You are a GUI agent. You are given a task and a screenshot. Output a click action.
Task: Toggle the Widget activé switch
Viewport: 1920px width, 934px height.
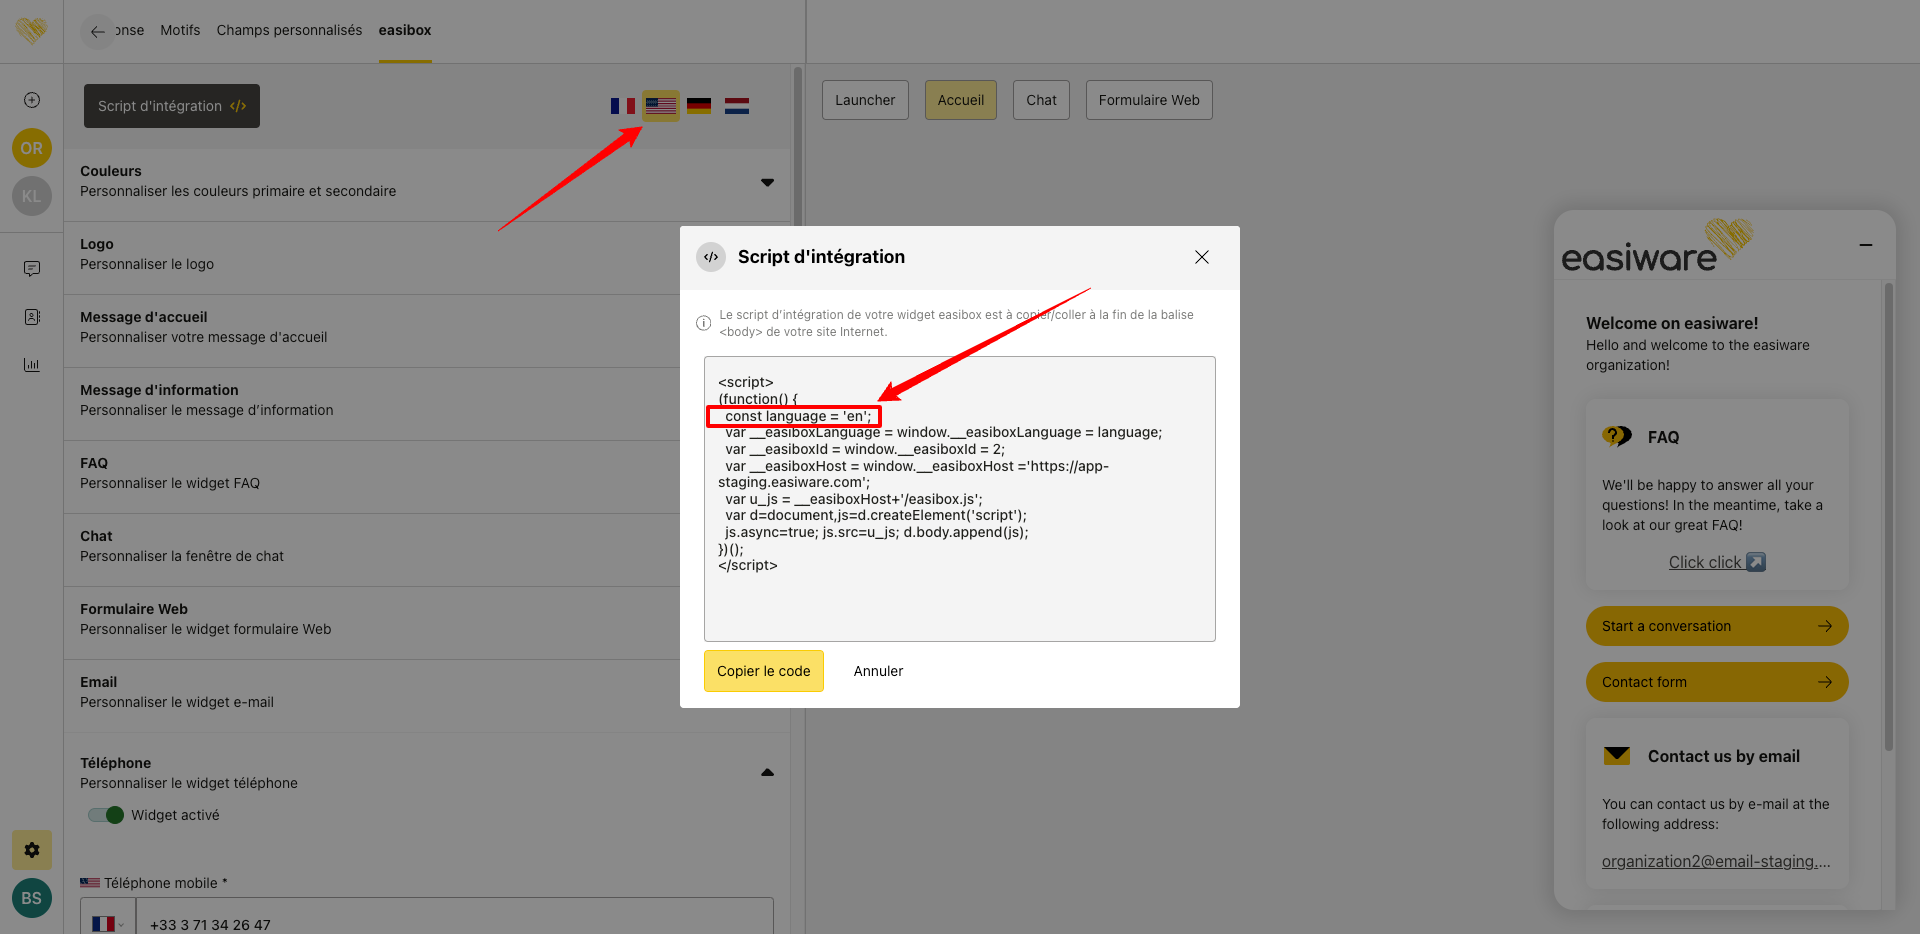coord(106,815)
